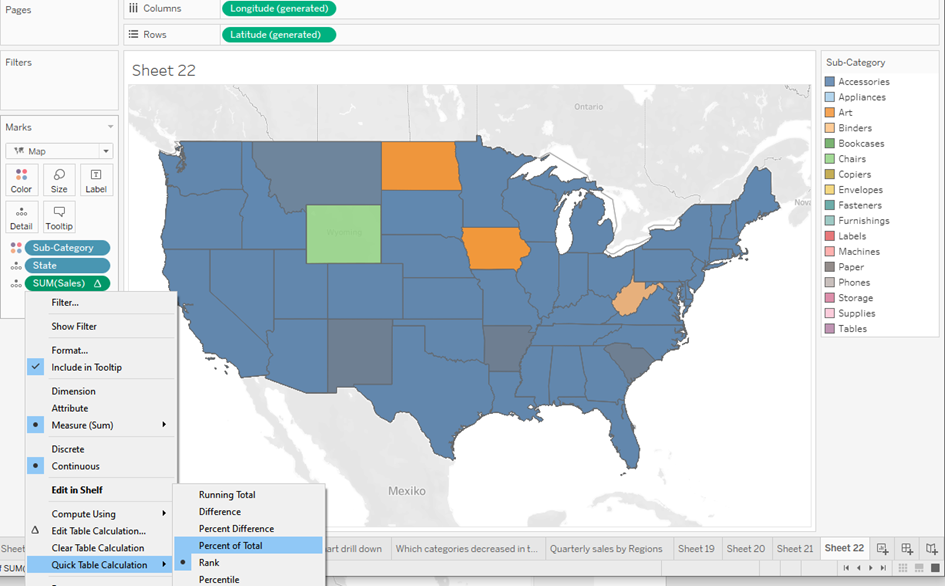Click the Sheet 22 title
945x586 pixels.
point(163,71)
